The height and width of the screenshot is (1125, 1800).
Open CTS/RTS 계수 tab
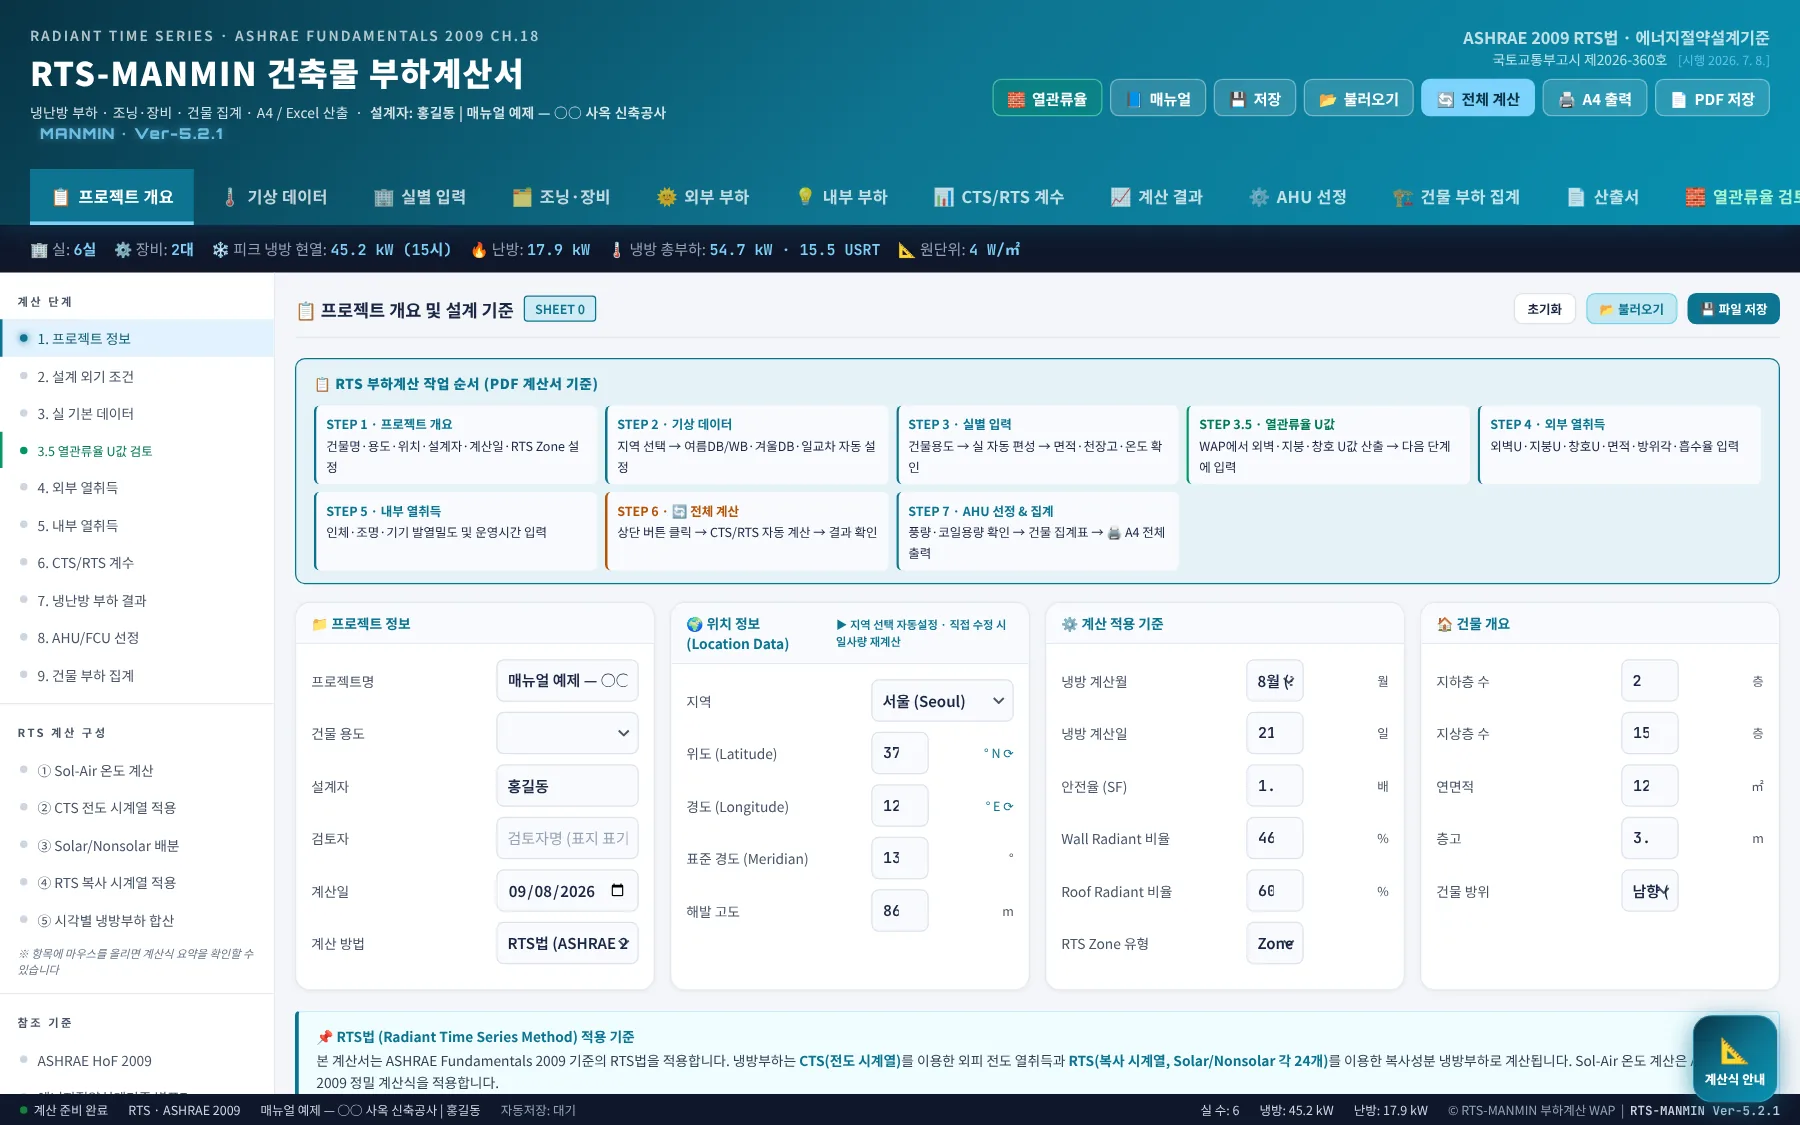[999, 197]
